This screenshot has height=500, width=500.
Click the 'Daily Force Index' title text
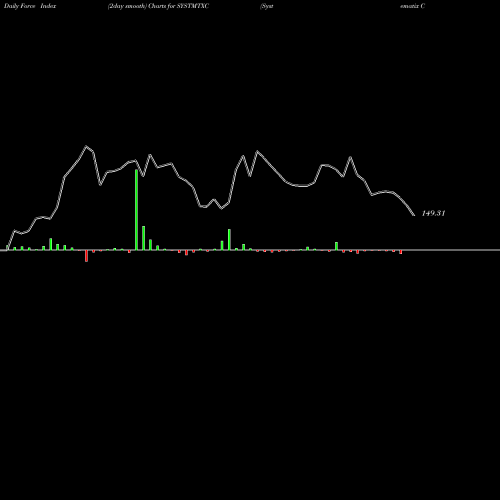[30, 6]
